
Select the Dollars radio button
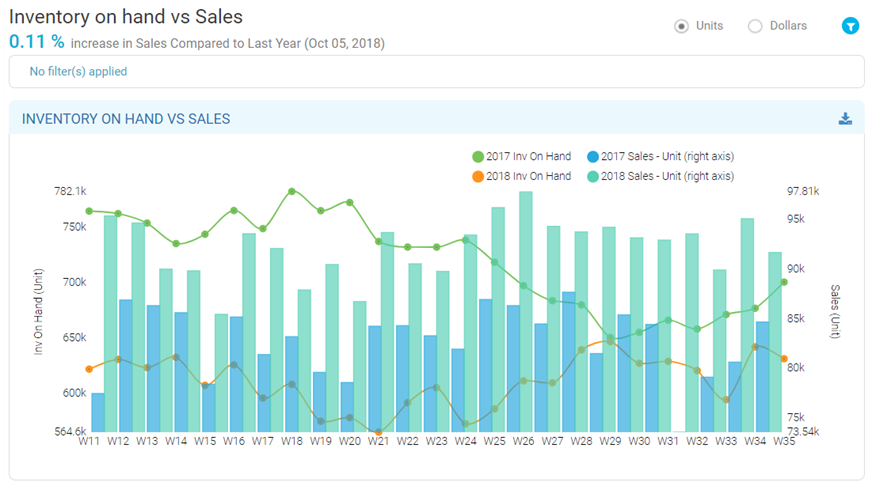tap(755, 26)
